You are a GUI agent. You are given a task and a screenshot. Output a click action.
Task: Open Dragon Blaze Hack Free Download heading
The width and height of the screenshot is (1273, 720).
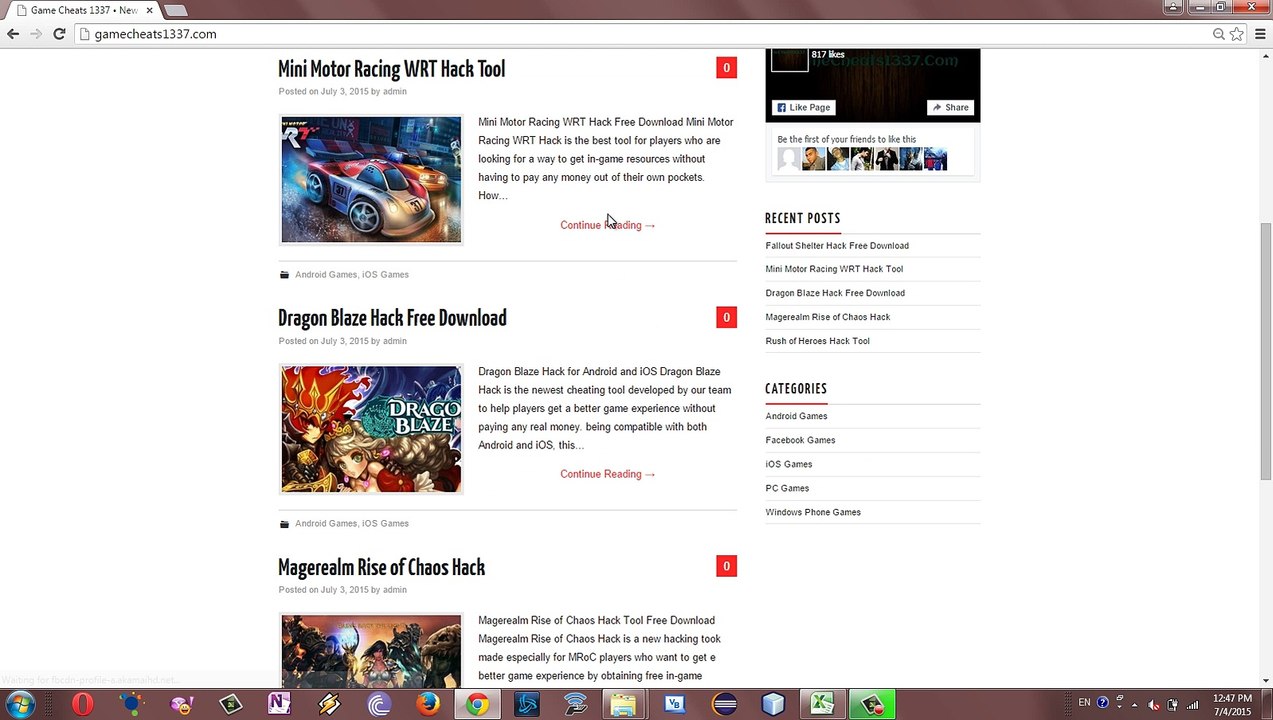[x=392, y=318]
